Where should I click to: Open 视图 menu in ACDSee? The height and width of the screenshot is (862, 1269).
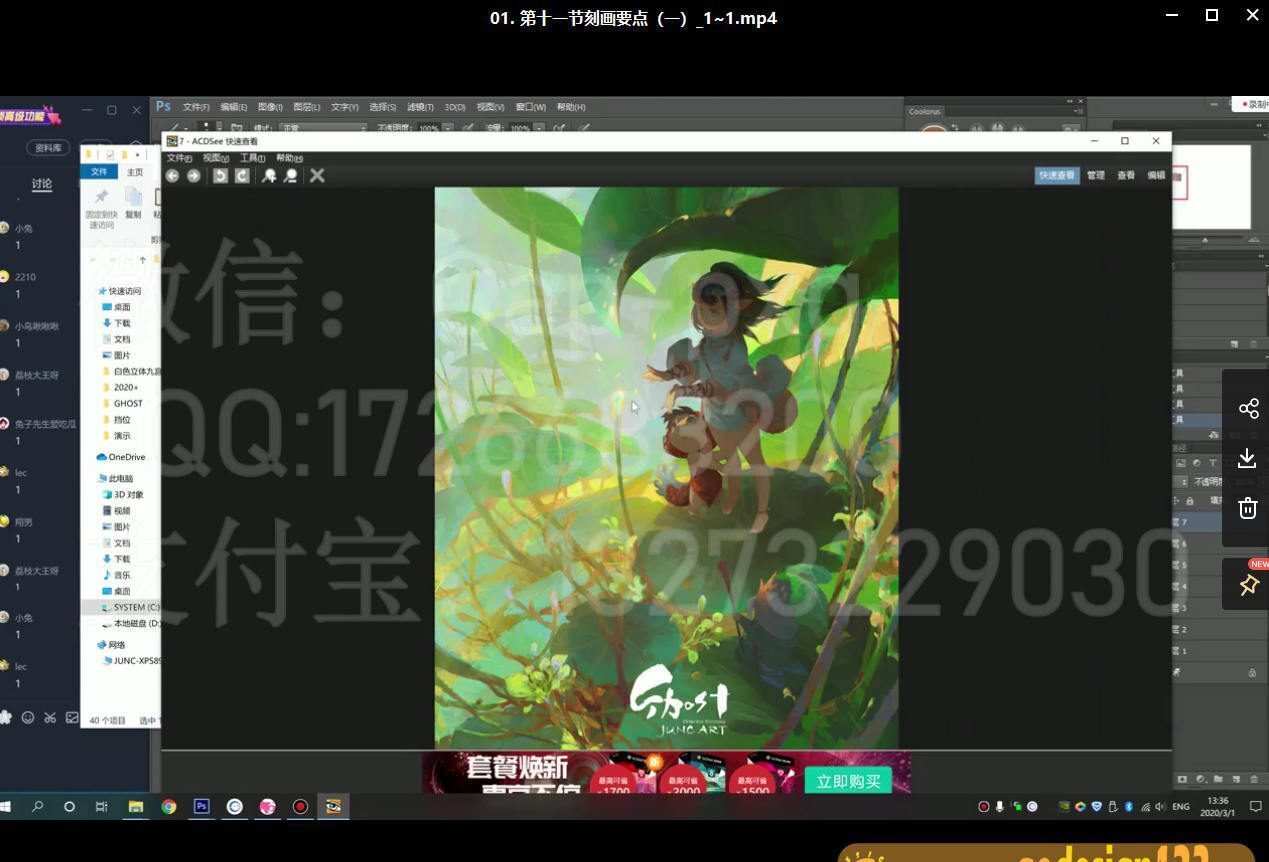point(215,158)
